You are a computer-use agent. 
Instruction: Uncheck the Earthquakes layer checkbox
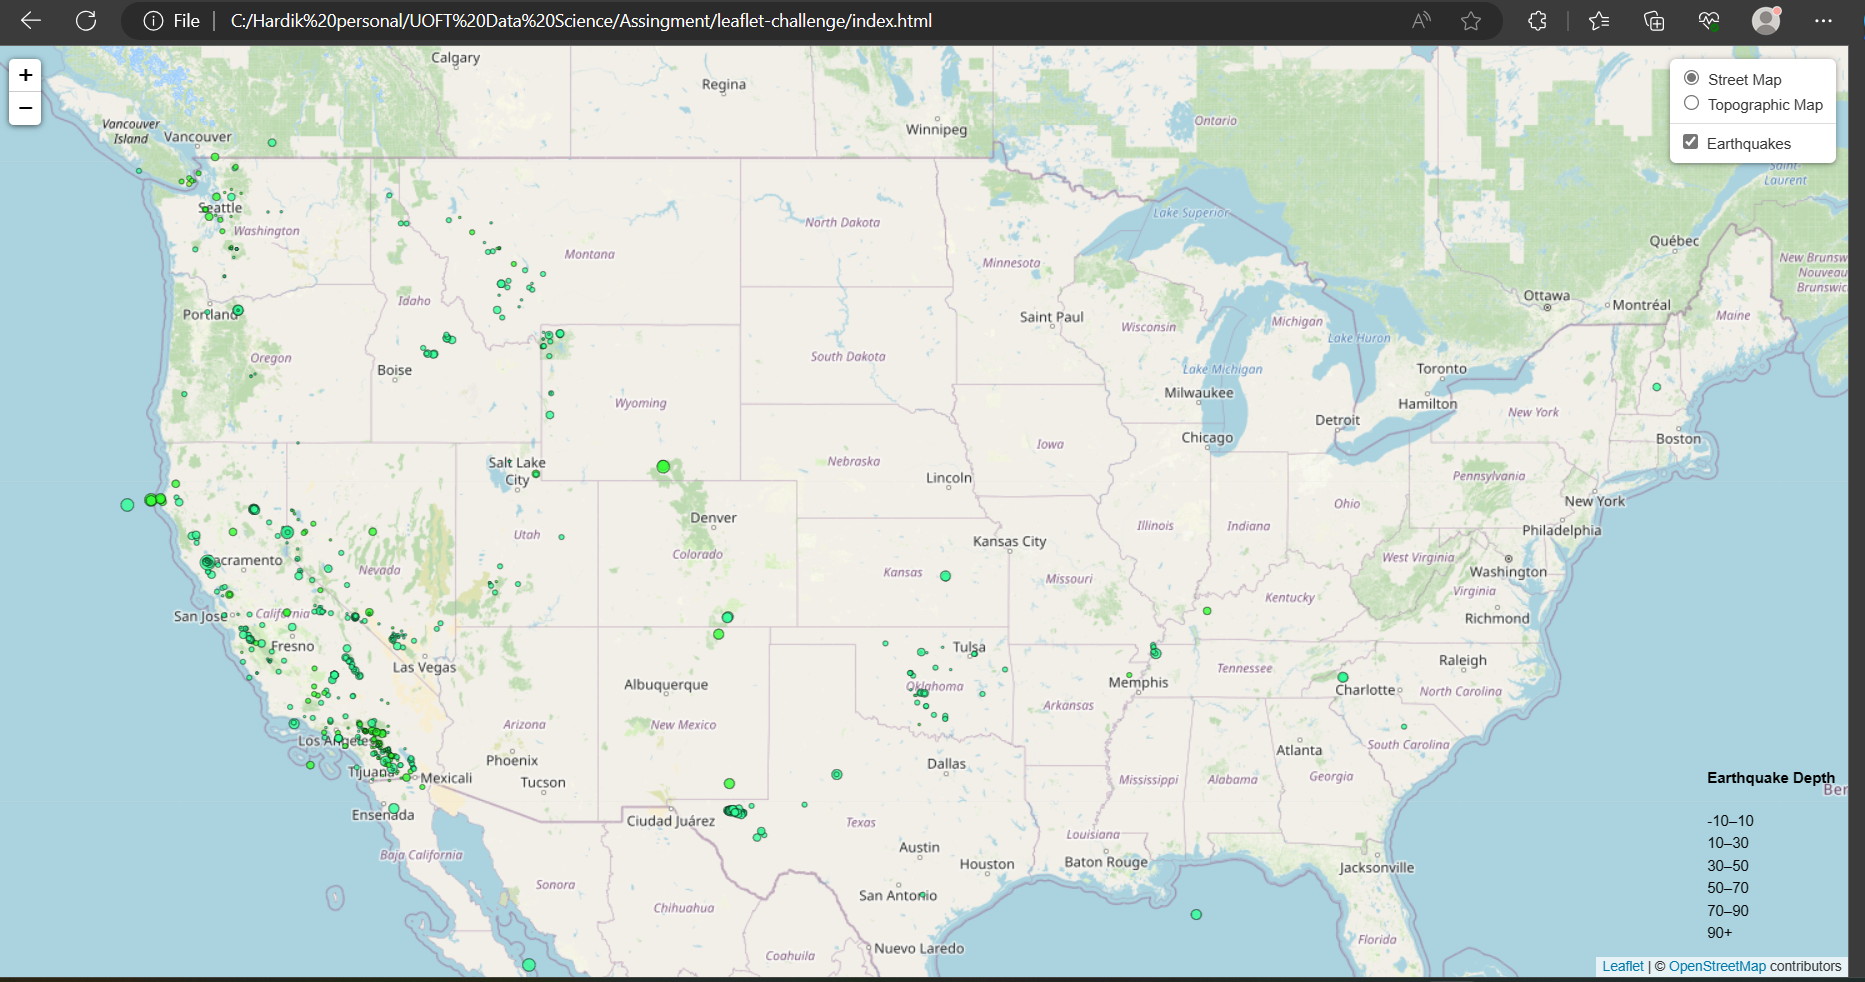(1691, 141)
